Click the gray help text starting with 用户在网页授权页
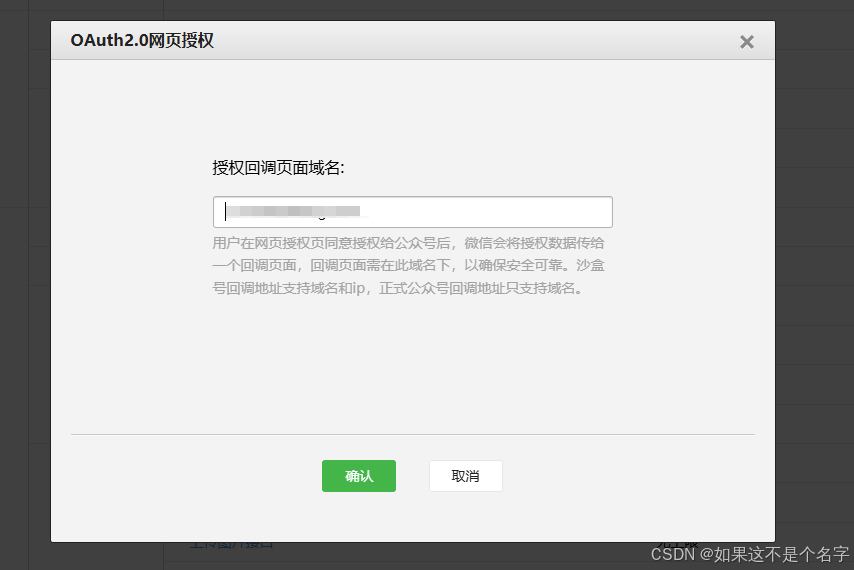 click(x=408, y=266)
